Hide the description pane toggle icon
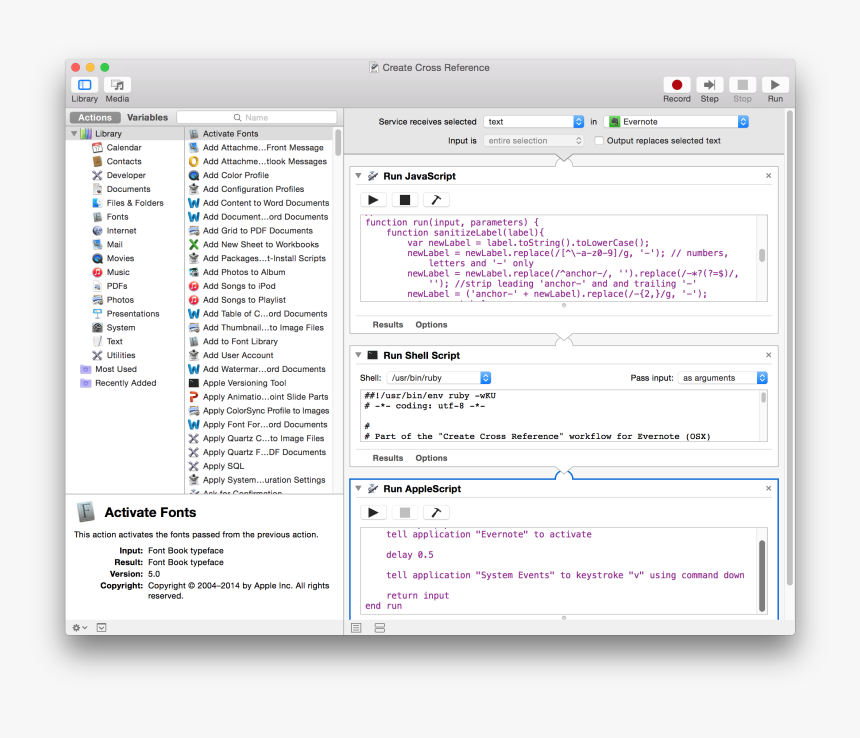This screenshot has height=738, width=860. click(x=101, y=628)
